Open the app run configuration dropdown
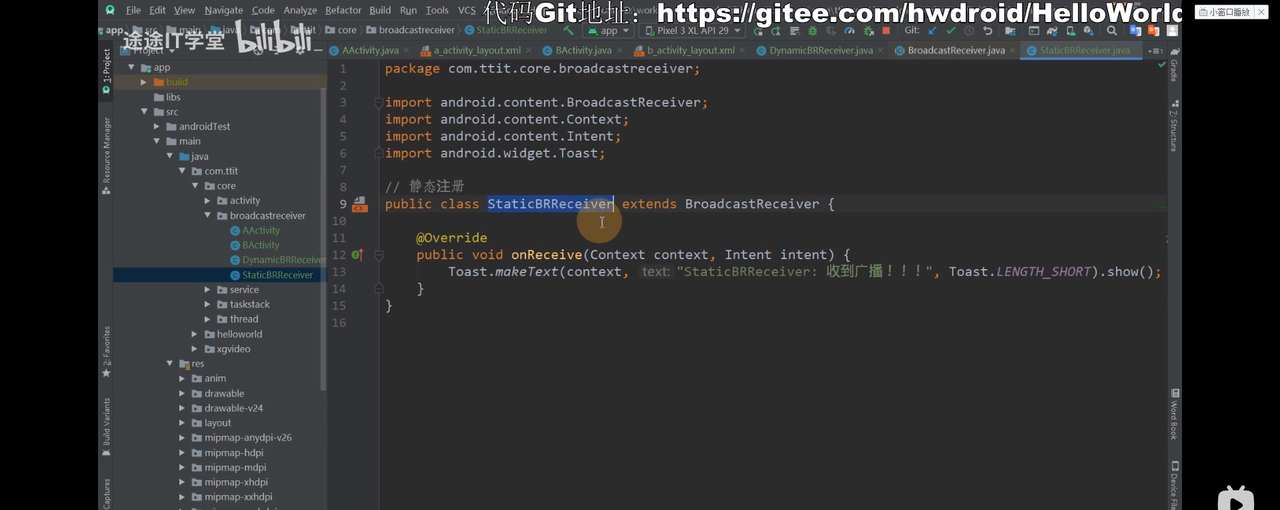 point(608,31)
